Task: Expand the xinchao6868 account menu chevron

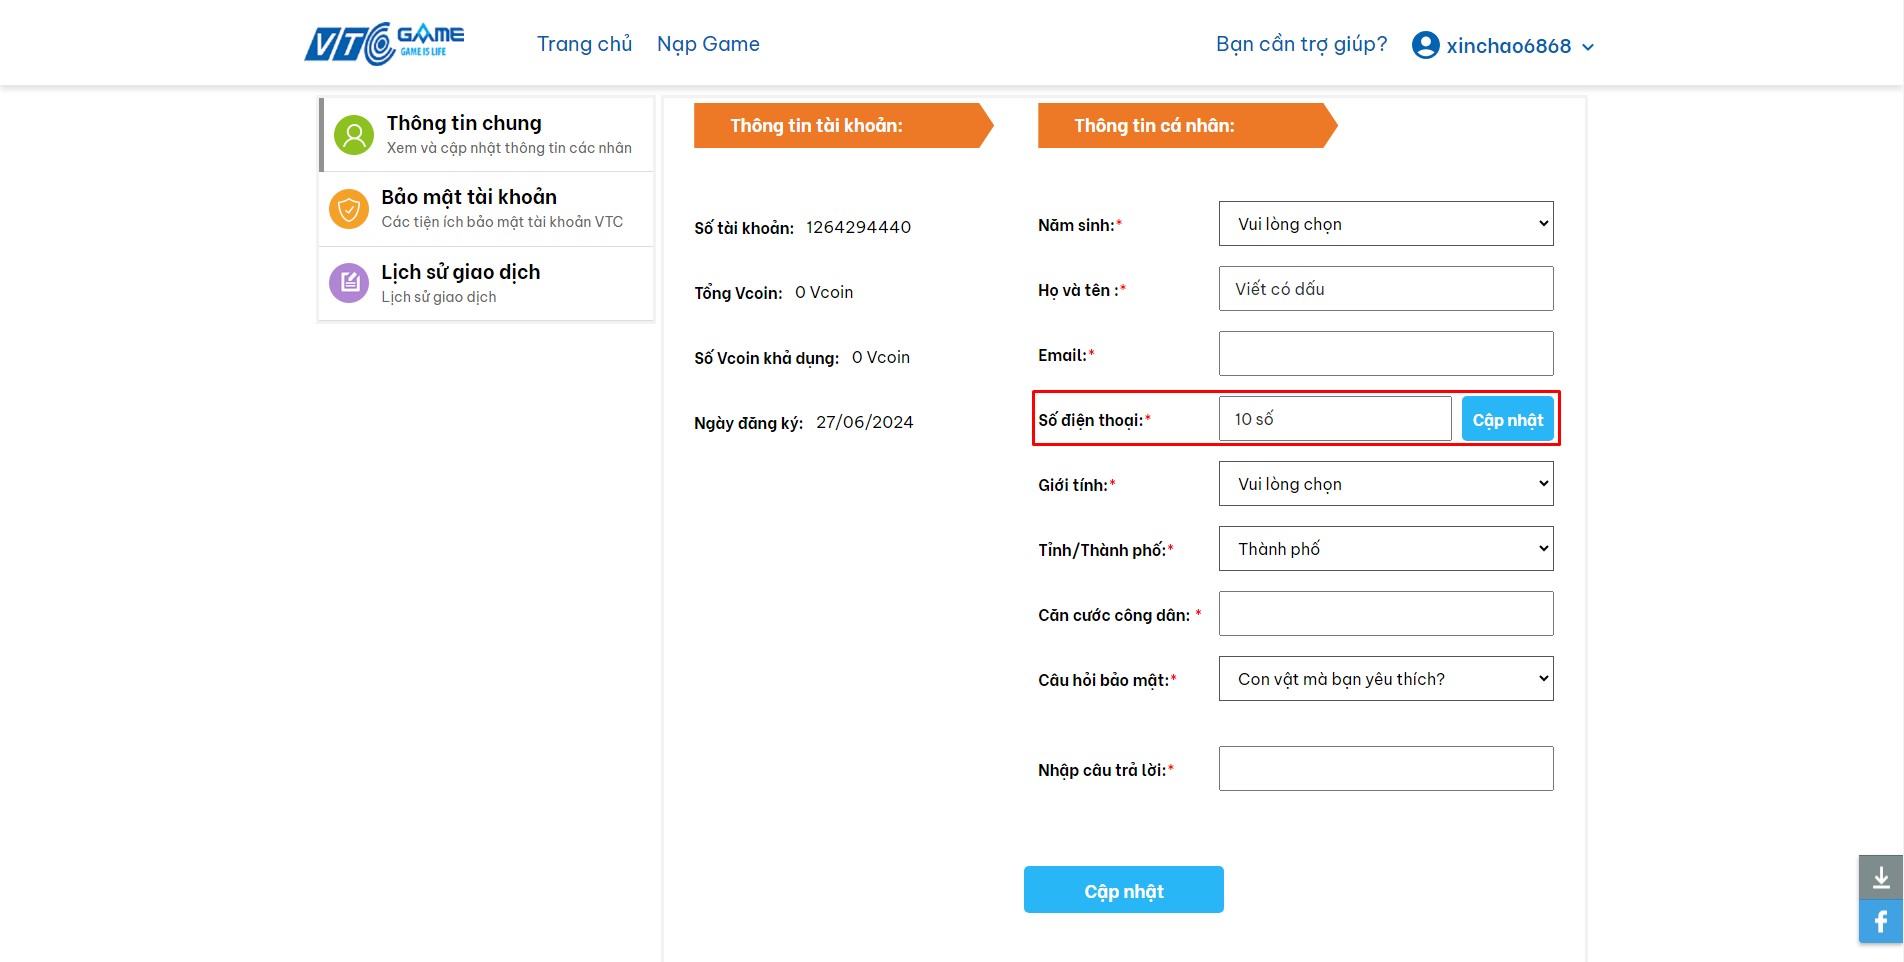Action: [1588, 47]
